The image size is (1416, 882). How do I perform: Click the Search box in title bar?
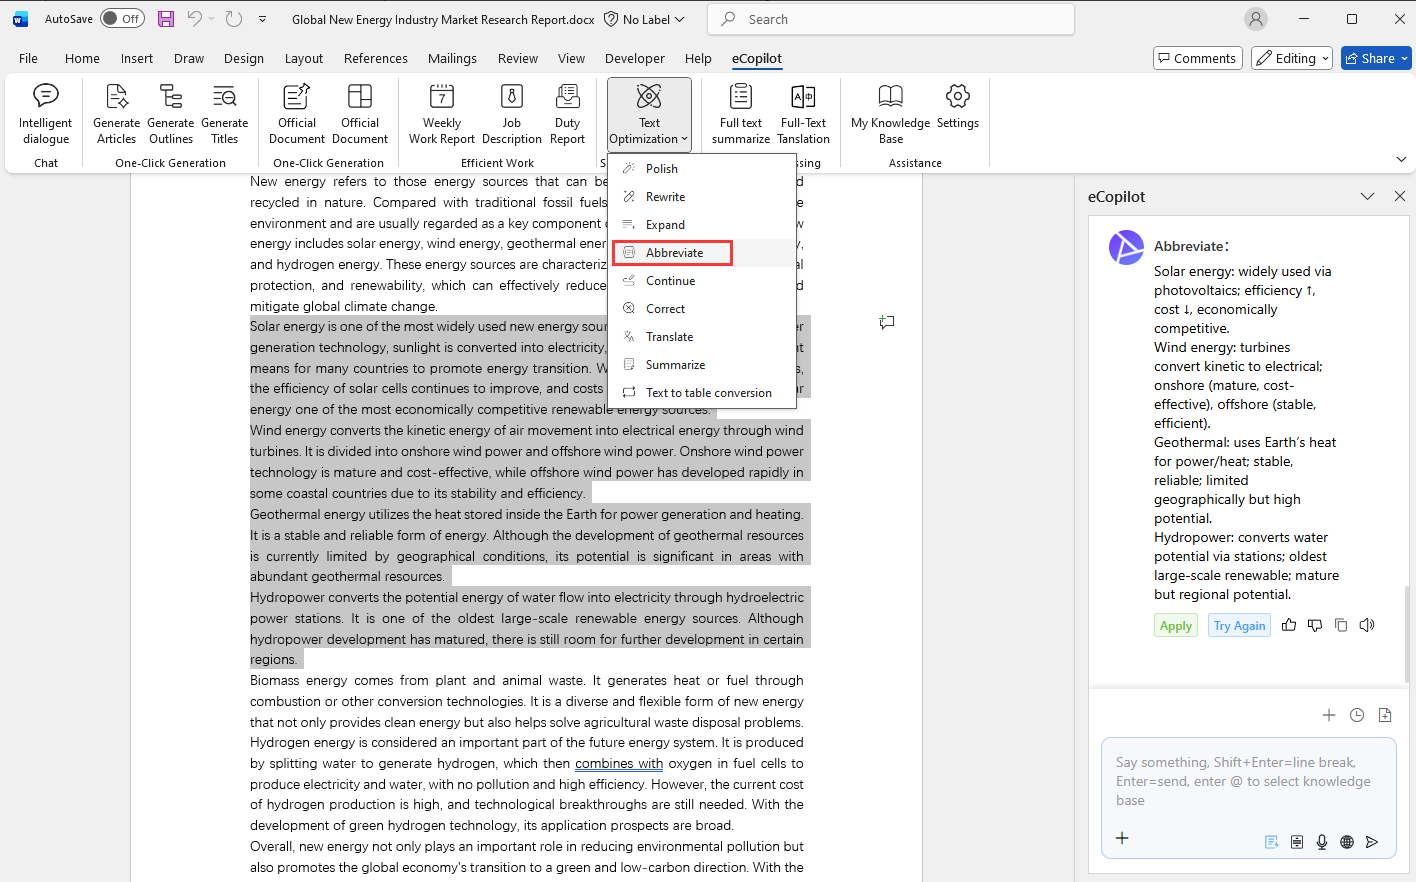click(890, 19)
